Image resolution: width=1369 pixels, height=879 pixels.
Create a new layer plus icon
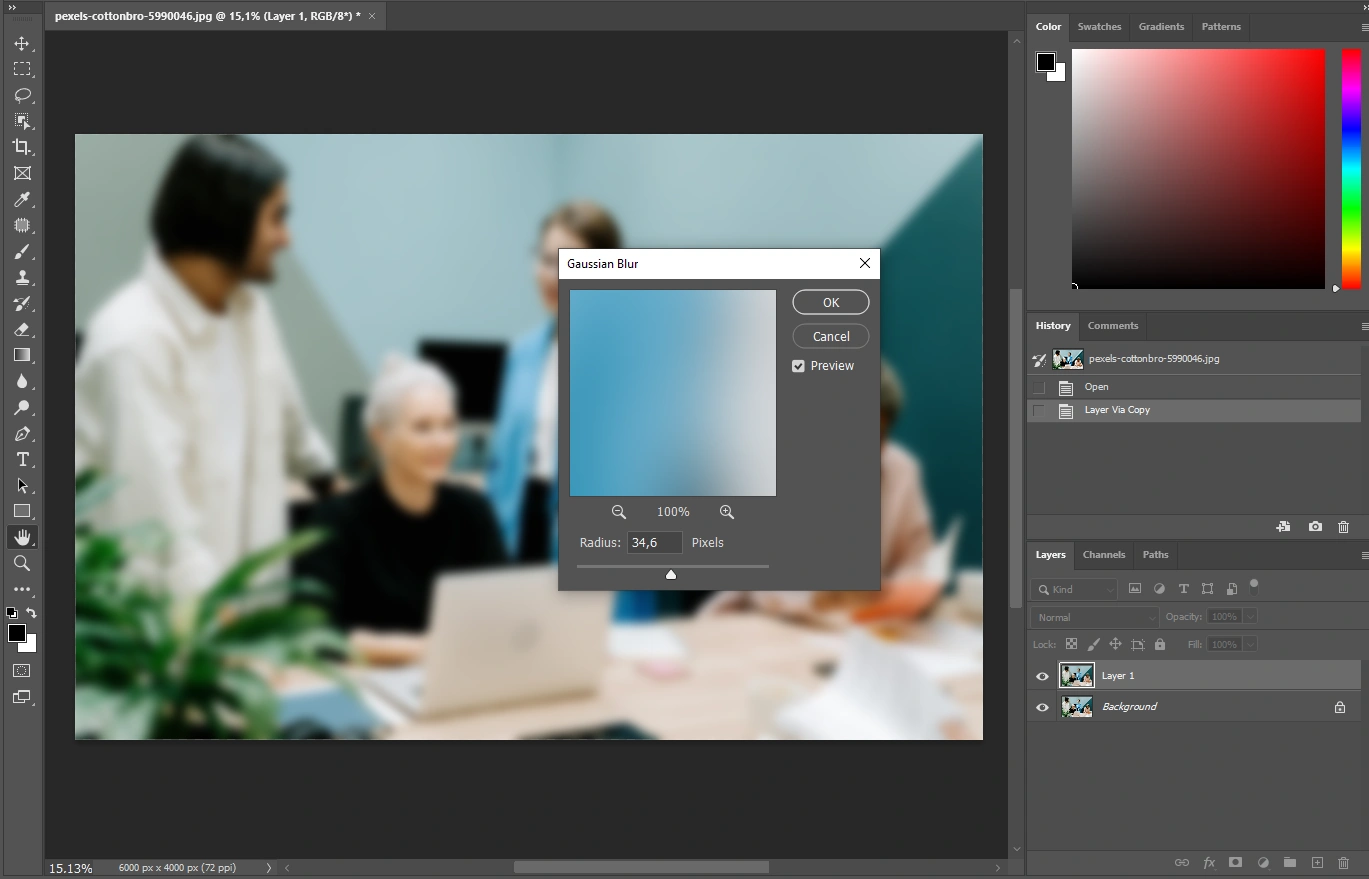(x=1317, y=862)
